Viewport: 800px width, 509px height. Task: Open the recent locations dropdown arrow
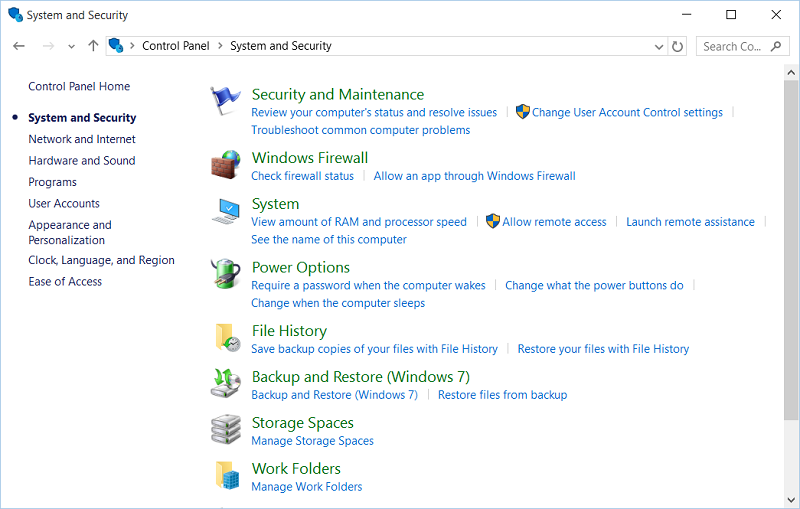pos(71,46)
